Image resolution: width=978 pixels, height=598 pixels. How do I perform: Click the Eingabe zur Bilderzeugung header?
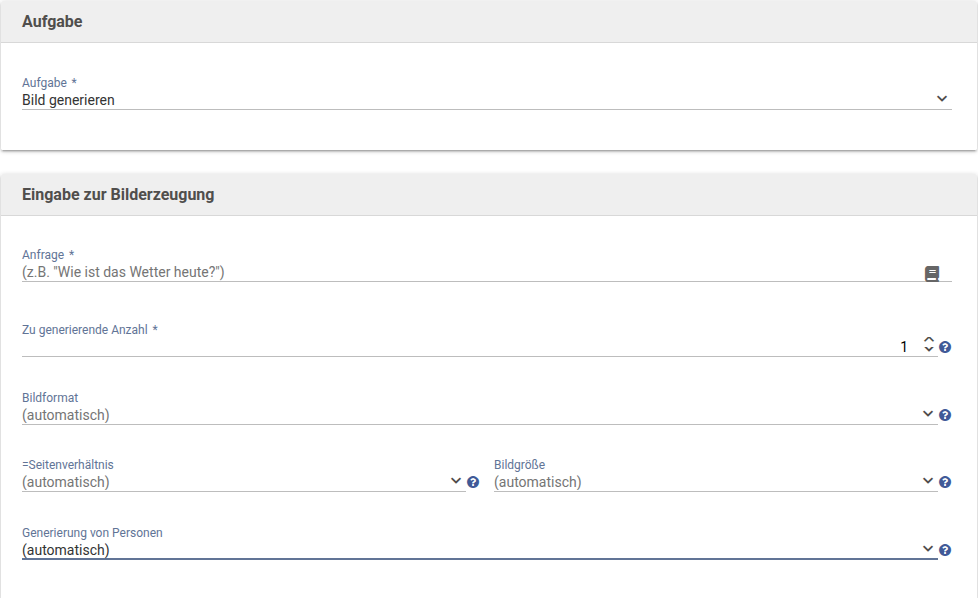[x=118, y=195]
